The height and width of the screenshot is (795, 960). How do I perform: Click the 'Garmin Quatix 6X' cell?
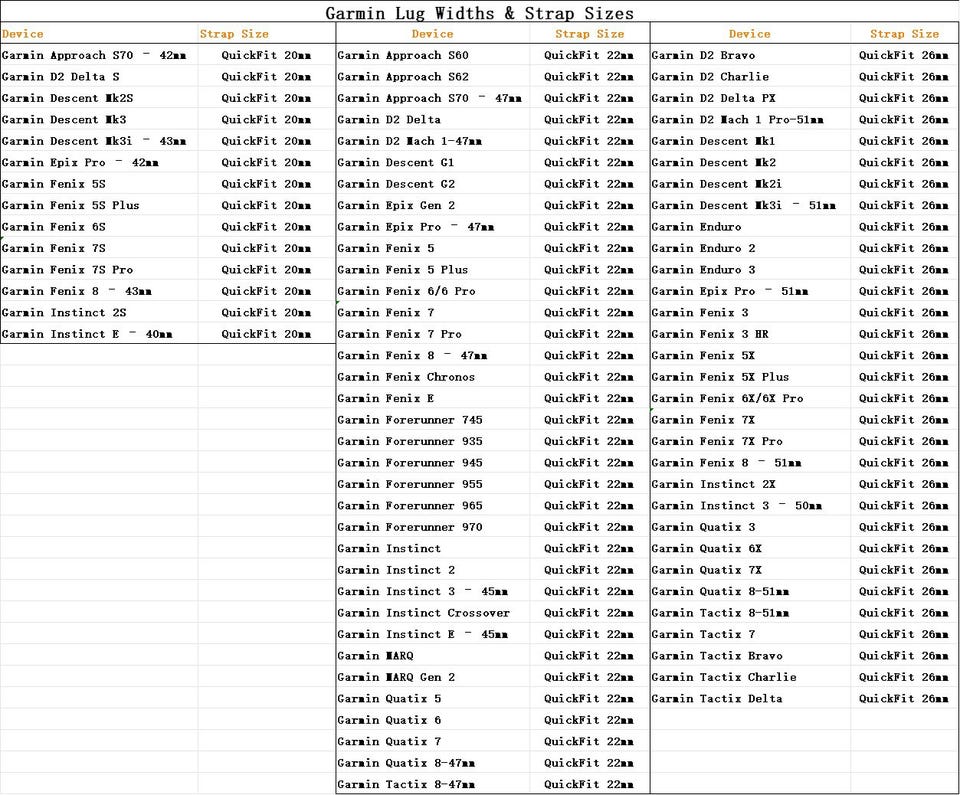click(x=750, y=548)
